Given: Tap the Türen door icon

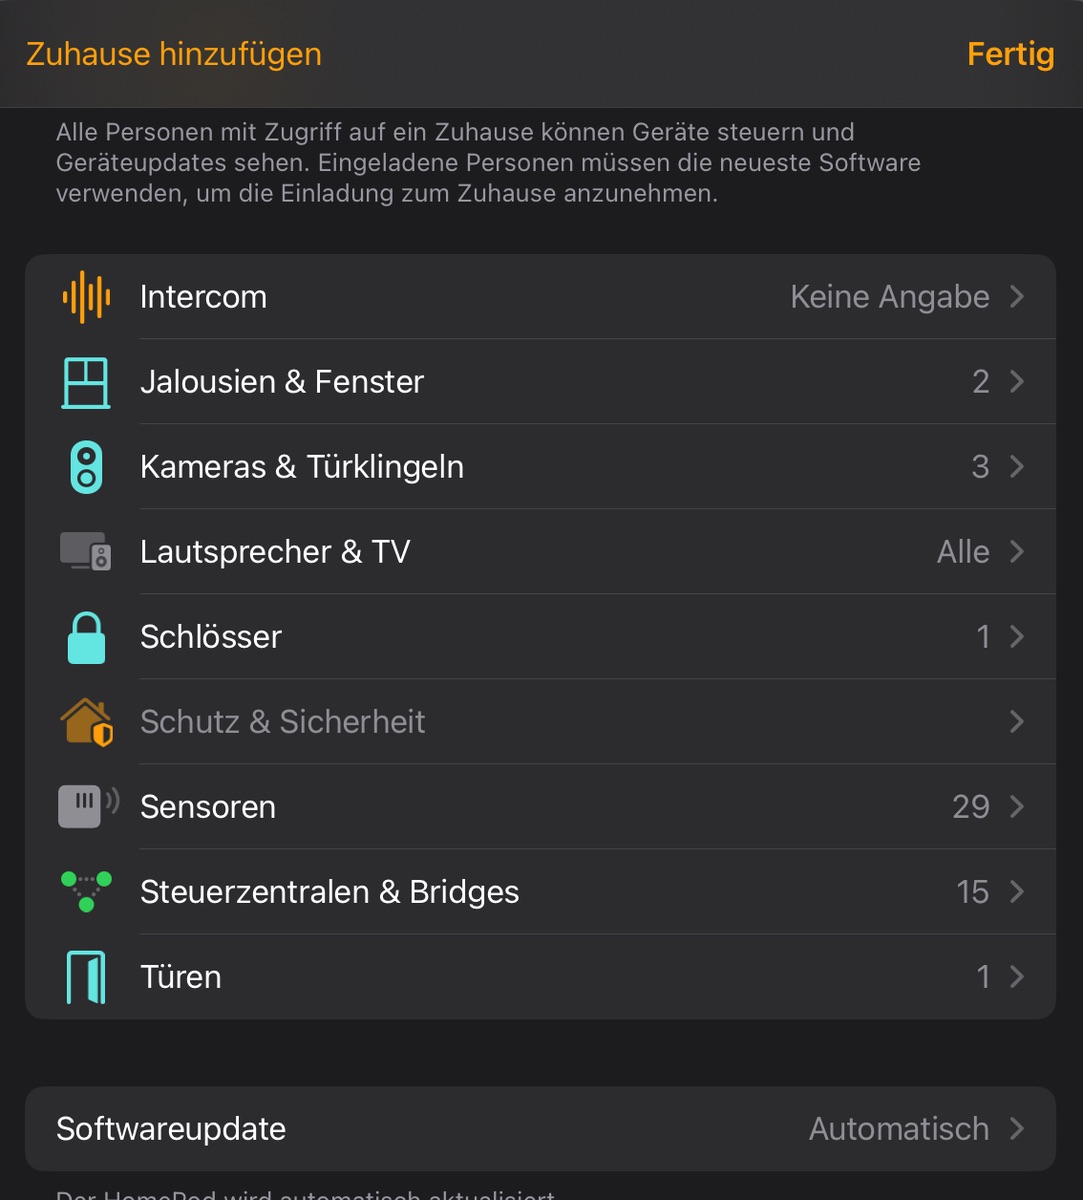Looking at the screenshot, I should click(86, 977).
